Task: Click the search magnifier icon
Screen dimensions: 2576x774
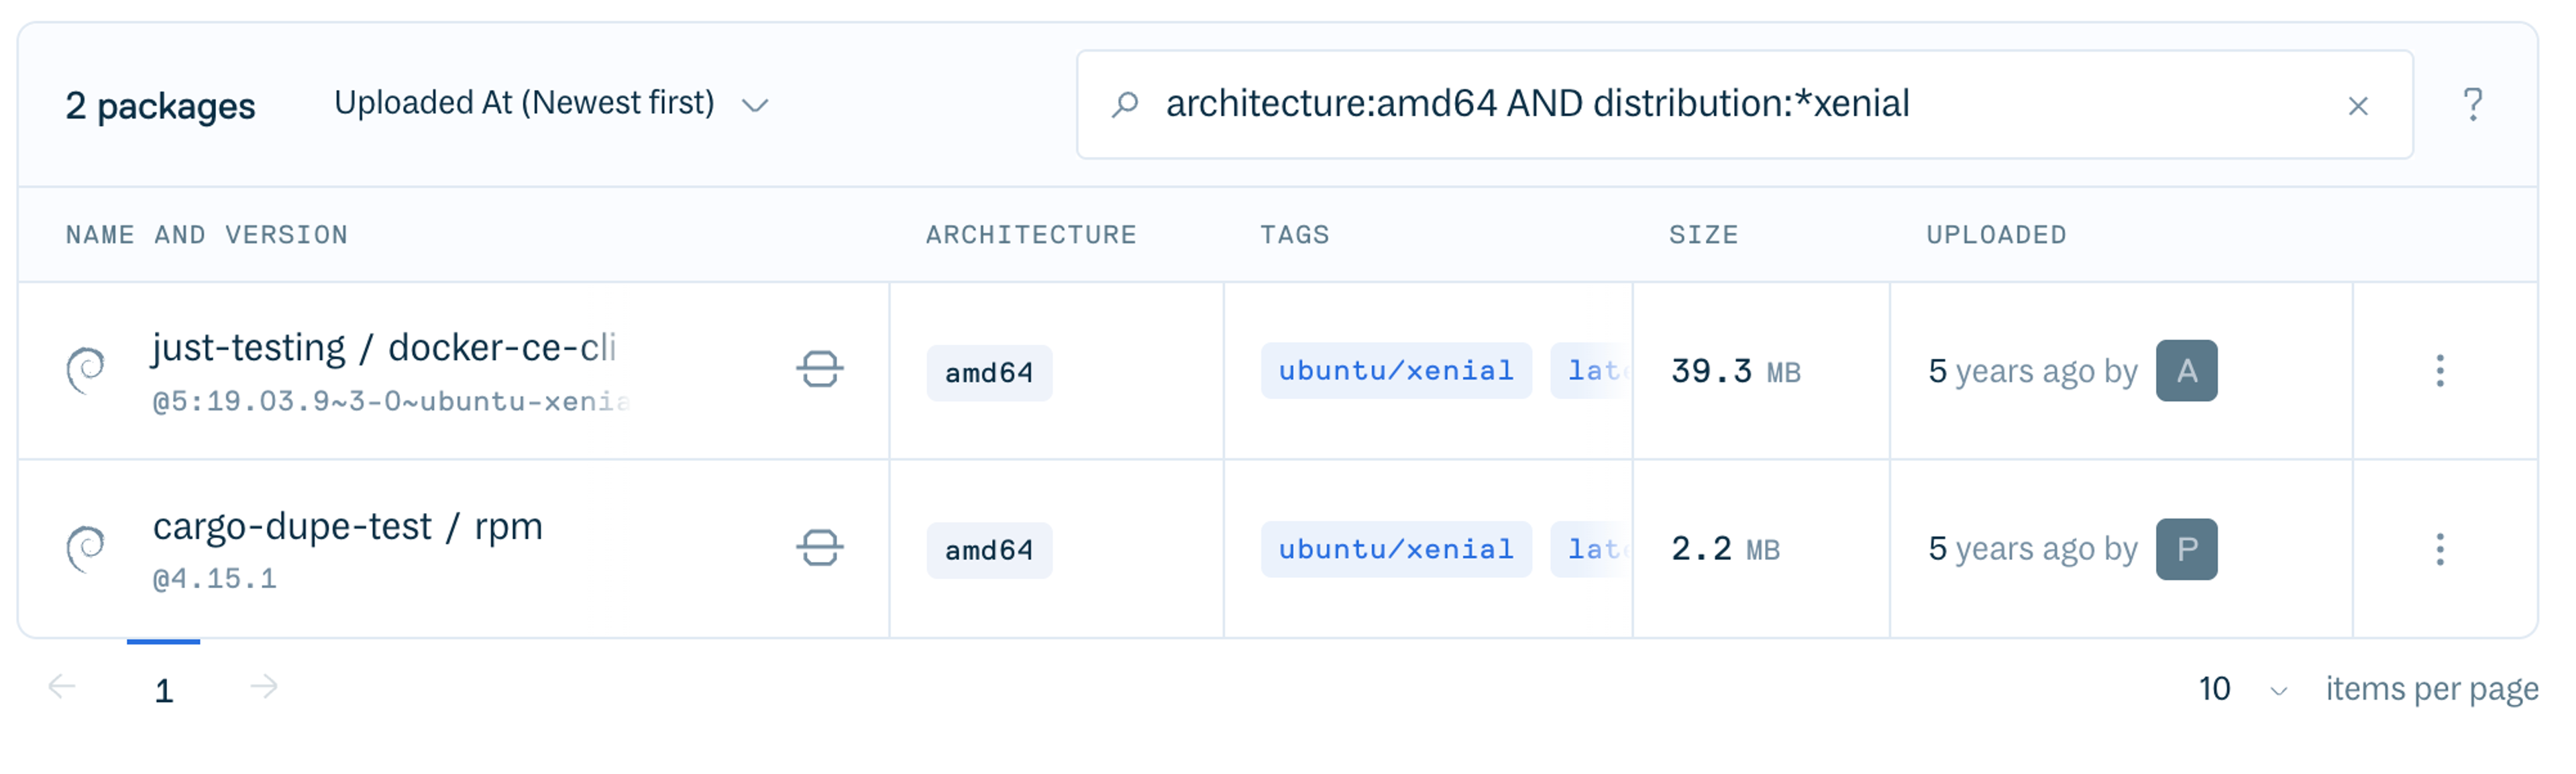Action: click(1125, 104)
